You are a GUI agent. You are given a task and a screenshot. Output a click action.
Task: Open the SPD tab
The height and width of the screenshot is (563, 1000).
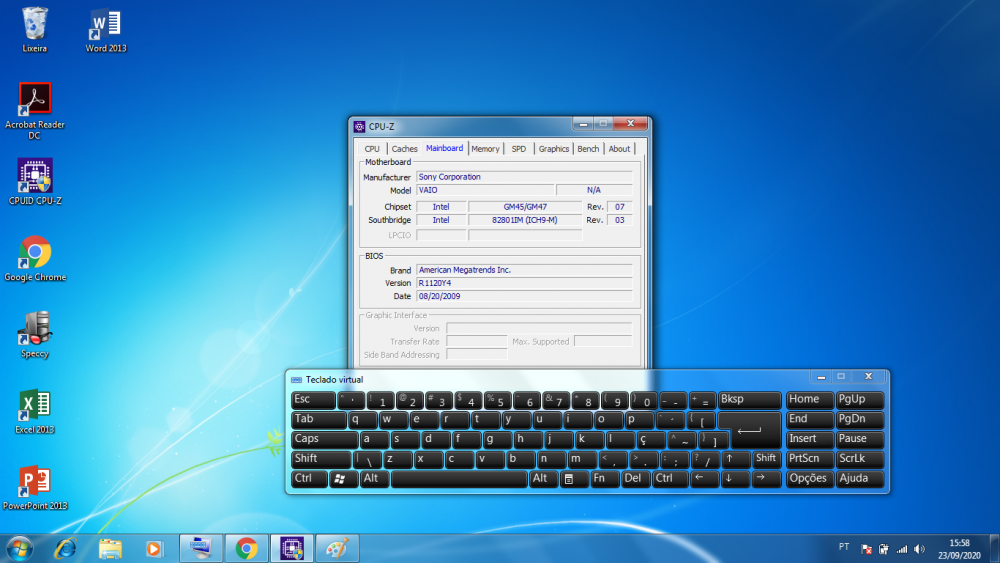[x=518, y=149]
